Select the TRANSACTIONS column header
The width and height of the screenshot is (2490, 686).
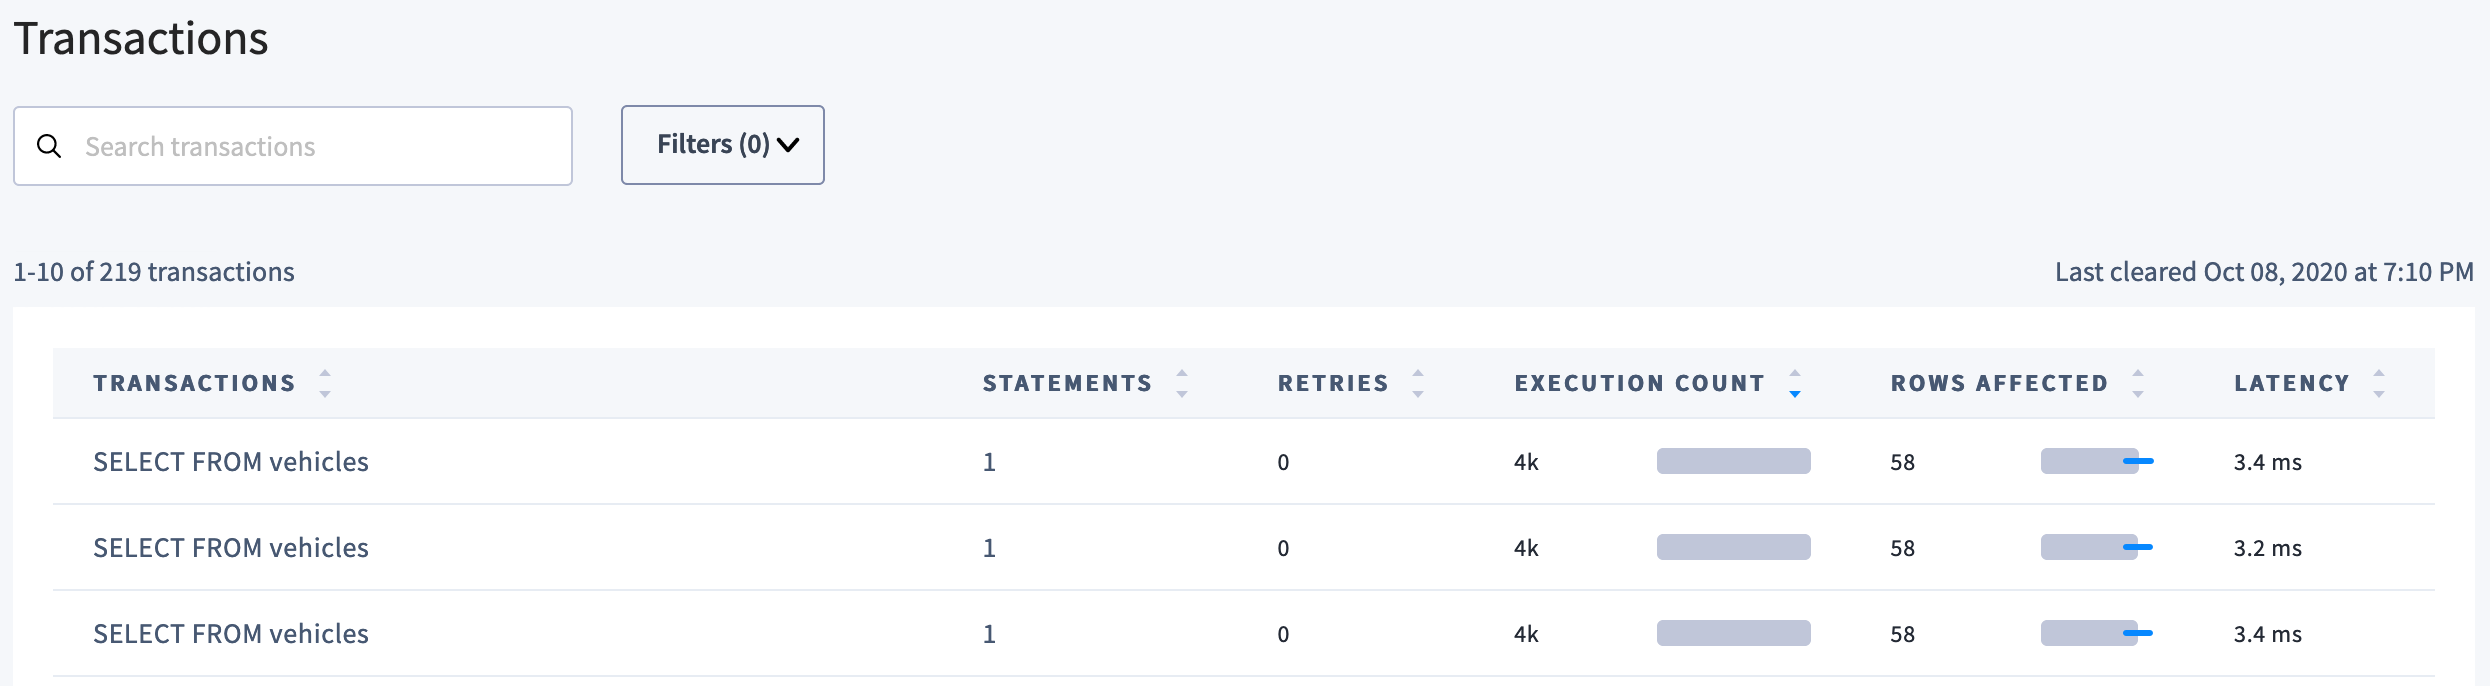click(194, 383)
